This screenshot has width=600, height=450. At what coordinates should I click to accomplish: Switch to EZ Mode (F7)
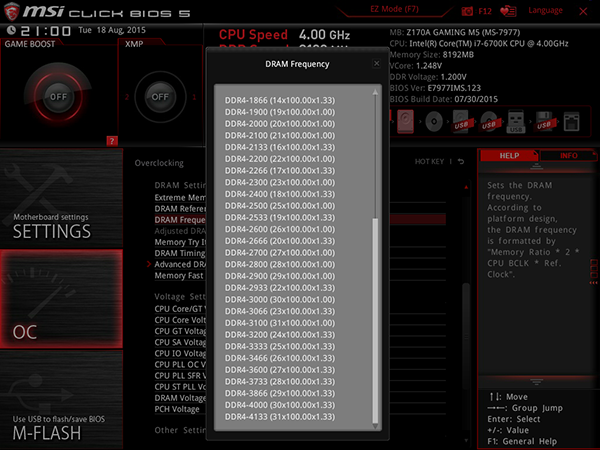pyautogui.click(x=394, y=9)
